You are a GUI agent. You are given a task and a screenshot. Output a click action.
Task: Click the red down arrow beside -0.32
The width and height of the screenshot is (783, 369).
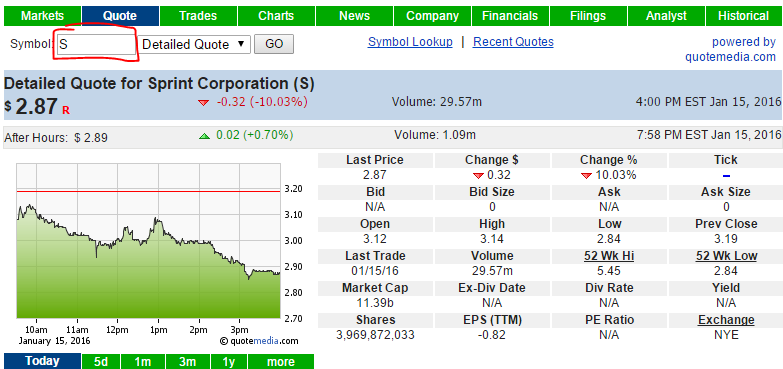[x=203, y=103]
